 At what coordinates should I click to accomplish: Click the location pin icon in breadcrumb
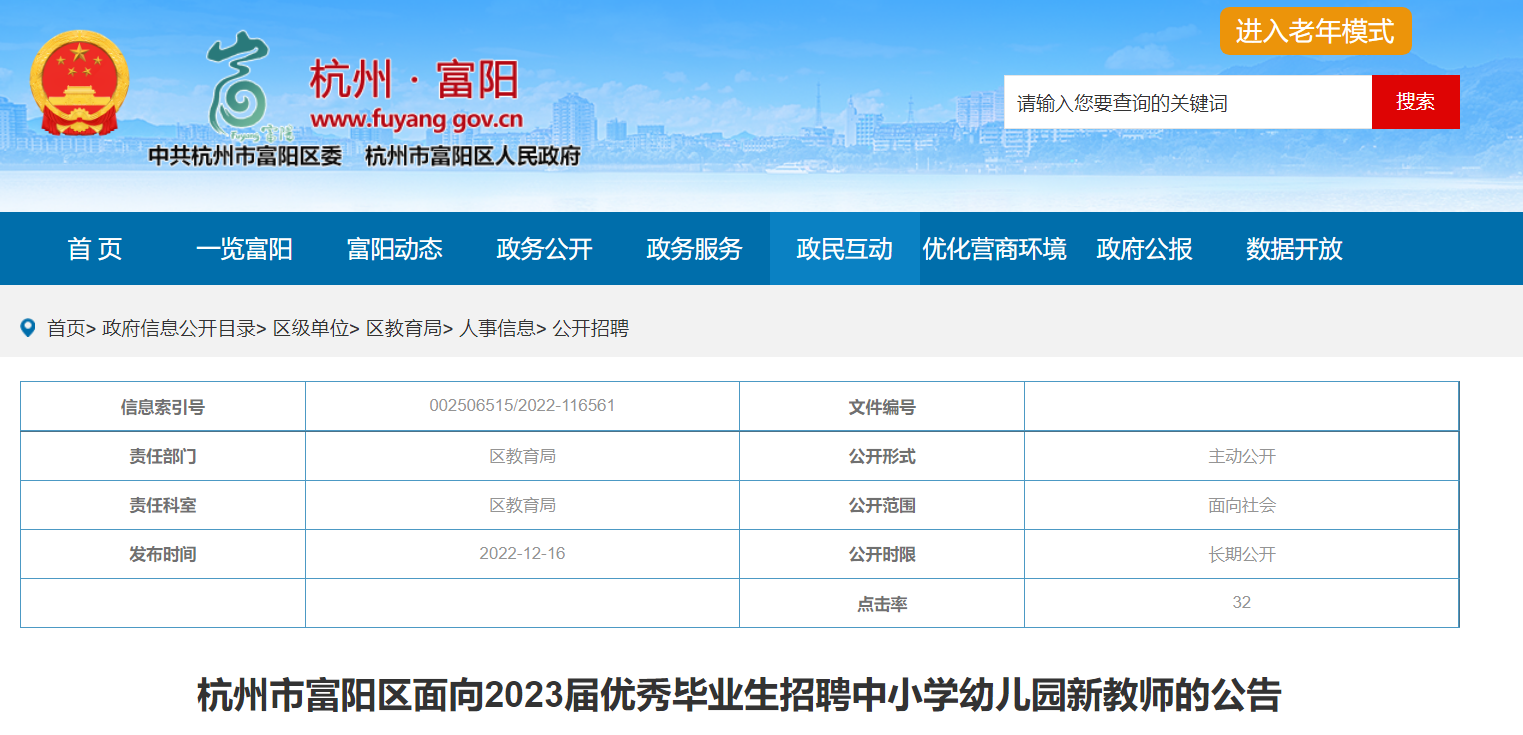(28, 327)
